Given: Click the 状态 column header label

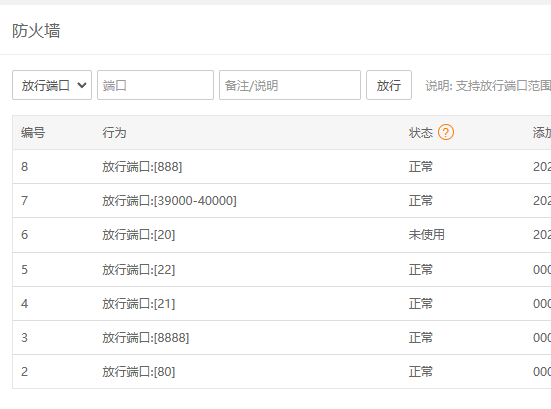Looking at the screenshot, I should pyautogui.click(x=420, y=133).
